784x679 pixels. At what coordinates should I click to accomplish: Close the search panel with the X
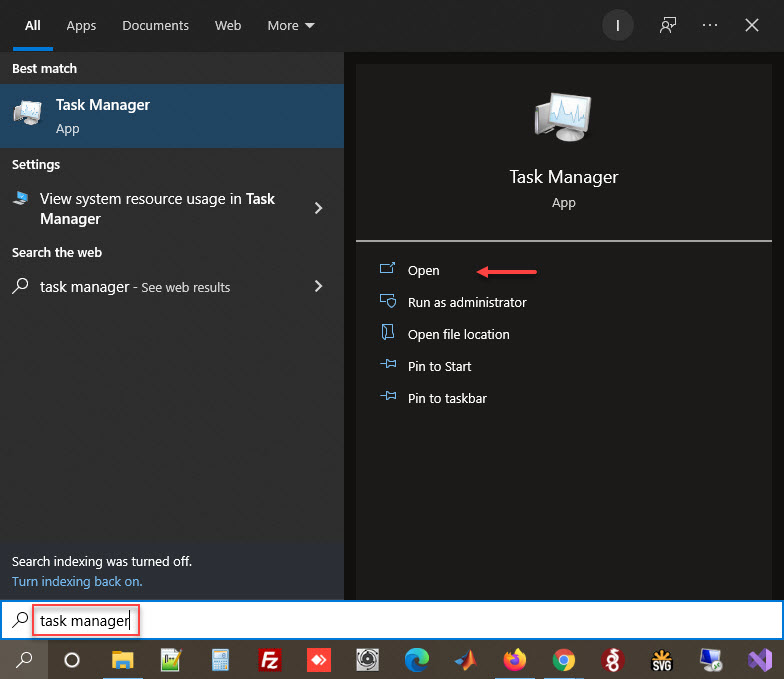[752, 26]
